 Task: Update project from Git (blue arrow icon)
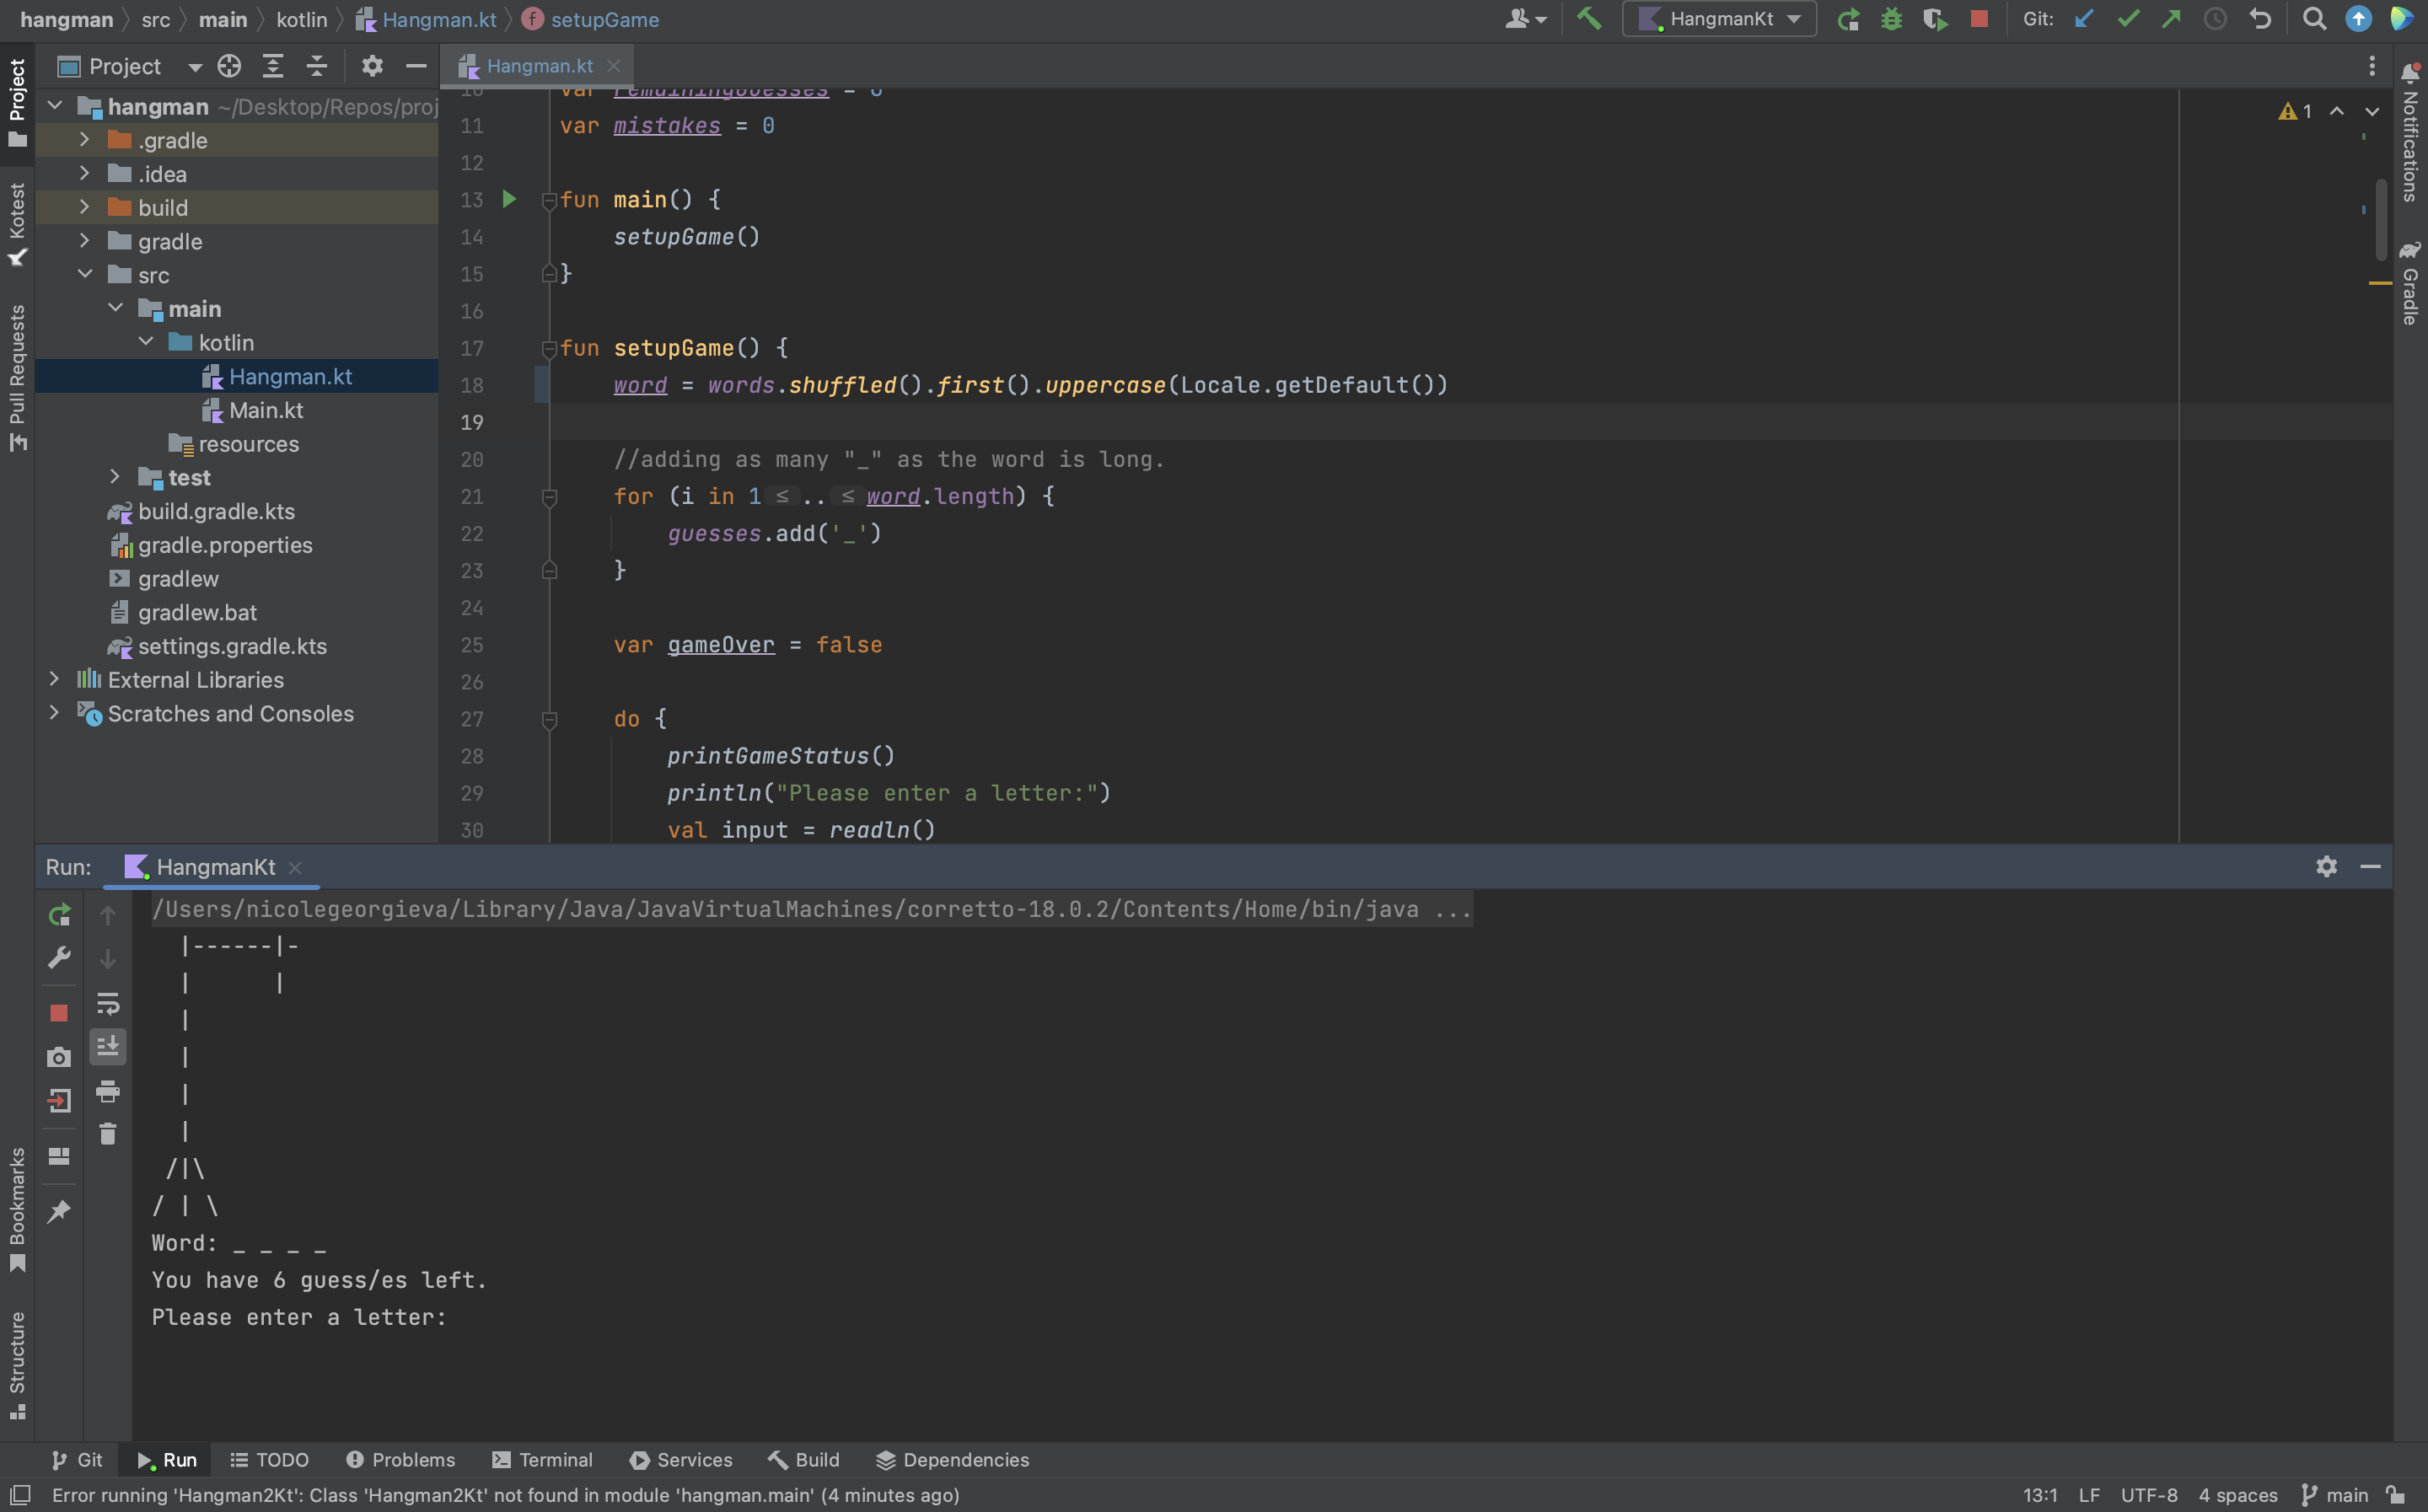click(x=2084, y=19)
